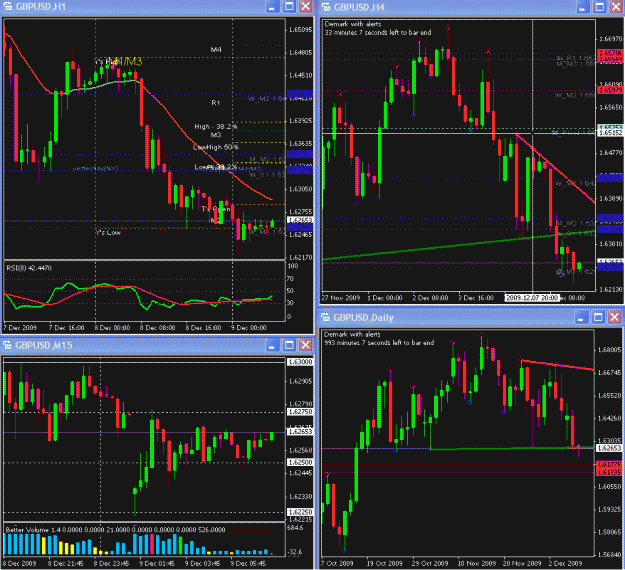Click the GBPUSD,H1 window chart icon

[7, 7]
